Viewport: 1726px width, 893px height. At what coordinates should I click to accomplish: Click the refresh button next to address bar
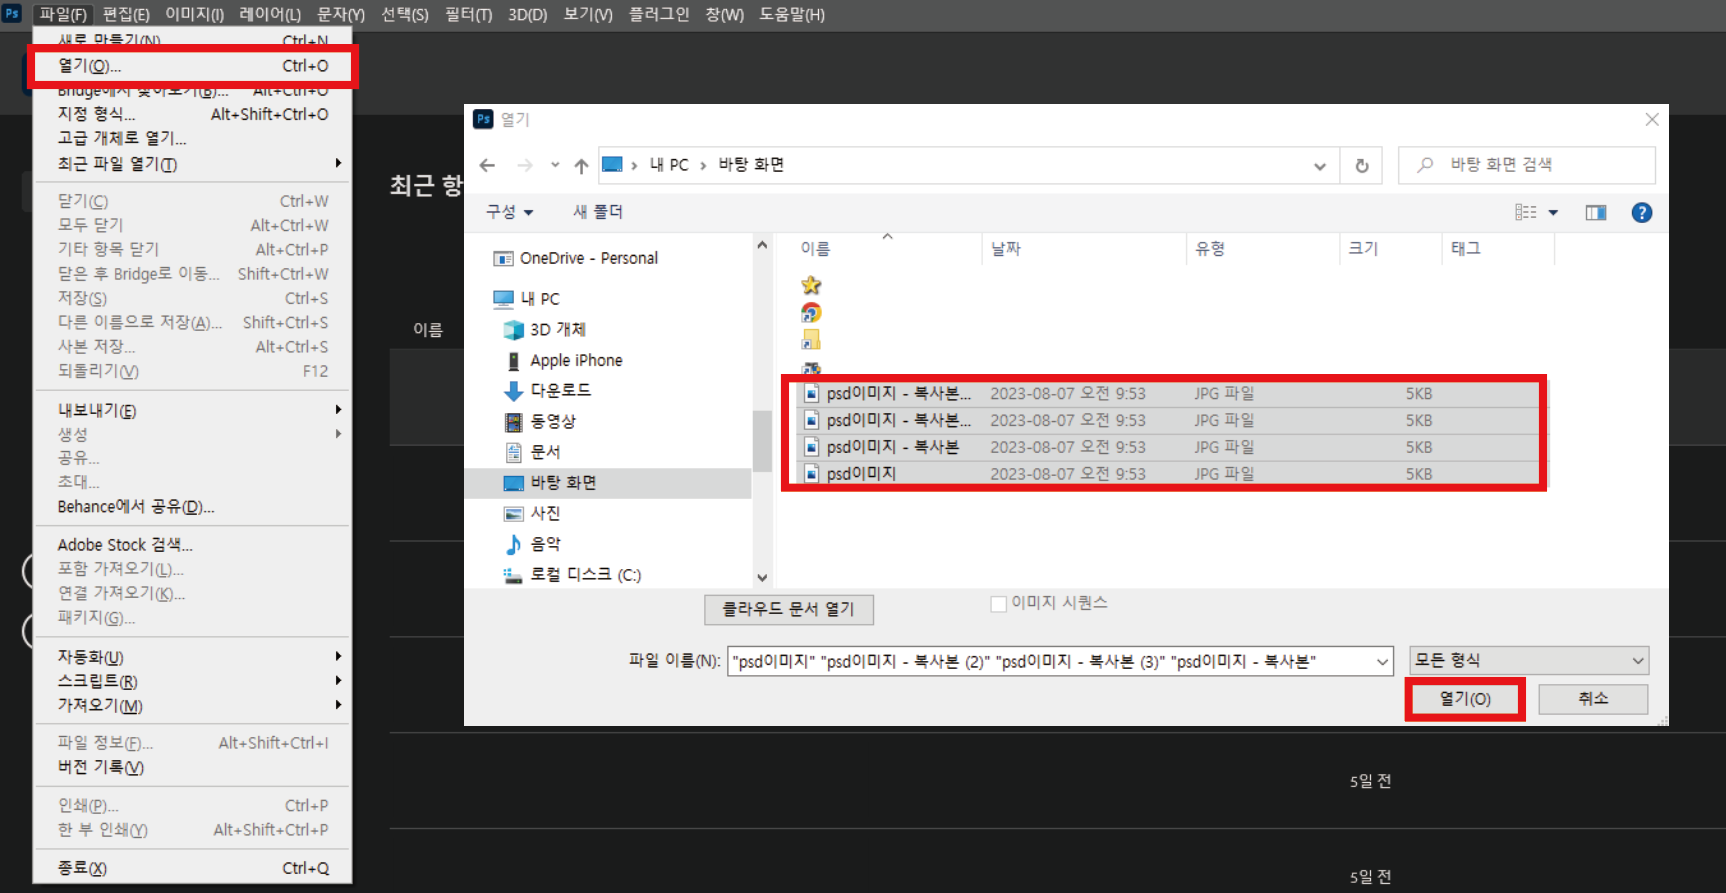point(1362,165)
